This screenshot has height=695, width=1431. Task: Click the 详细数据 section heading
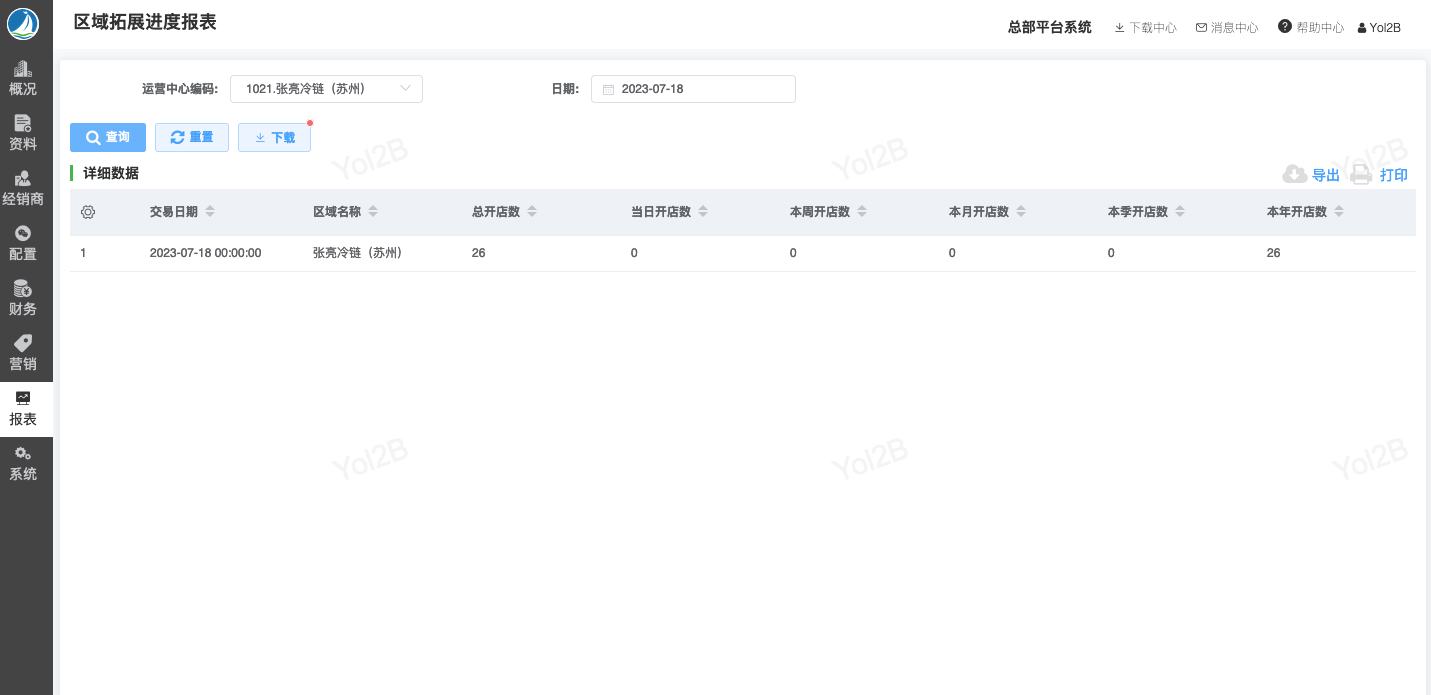[111, 173]
